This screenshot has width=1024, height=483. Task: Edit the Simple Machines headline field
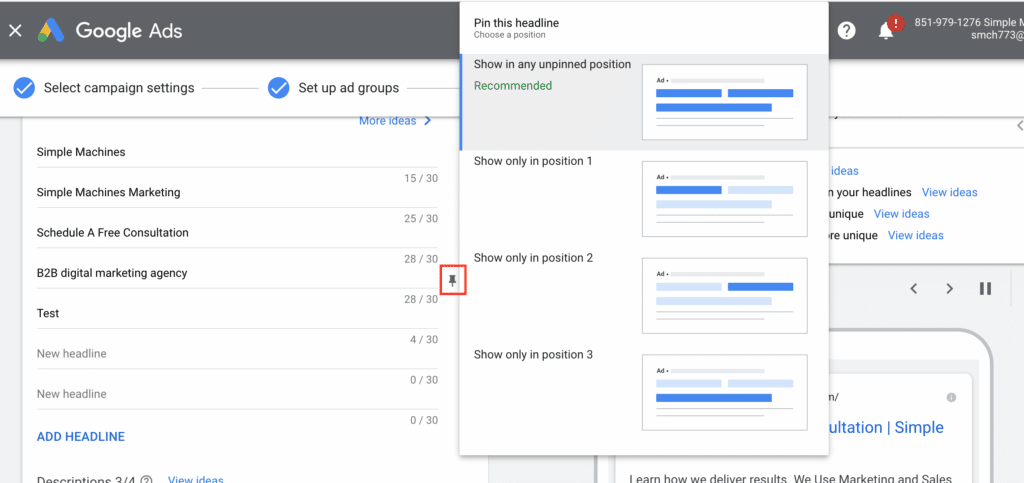coord(237,152)
